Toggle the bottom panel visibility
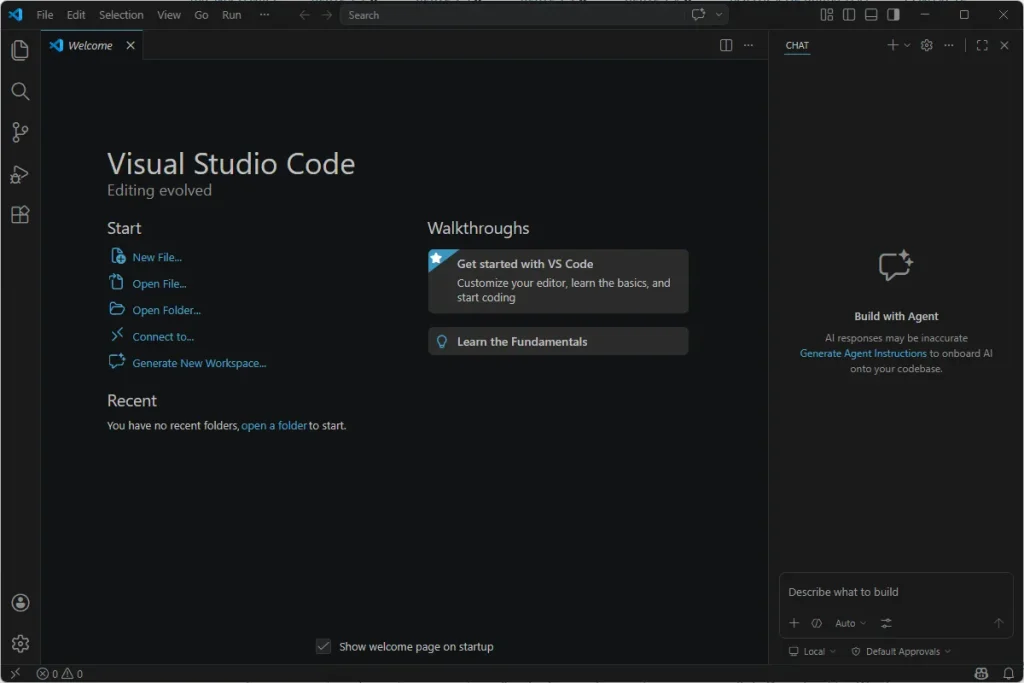The height and width of the screenshot is (683, 1024). pos(871,15)
